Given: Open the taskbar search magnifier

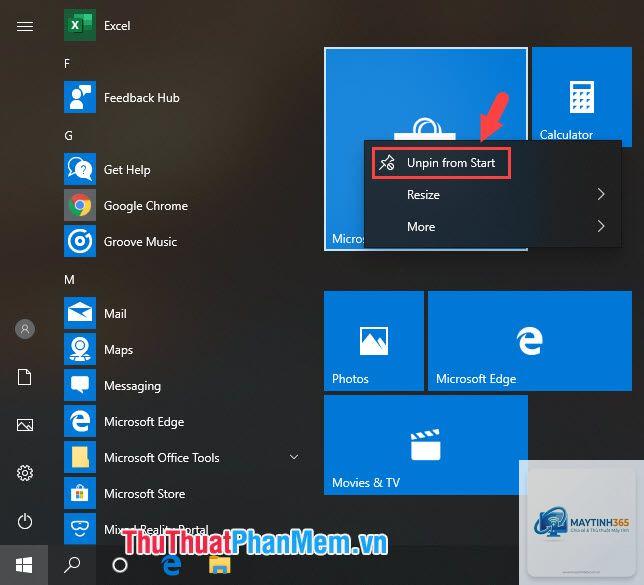Looking at the screenshot, I should click(x=72, y=565).
